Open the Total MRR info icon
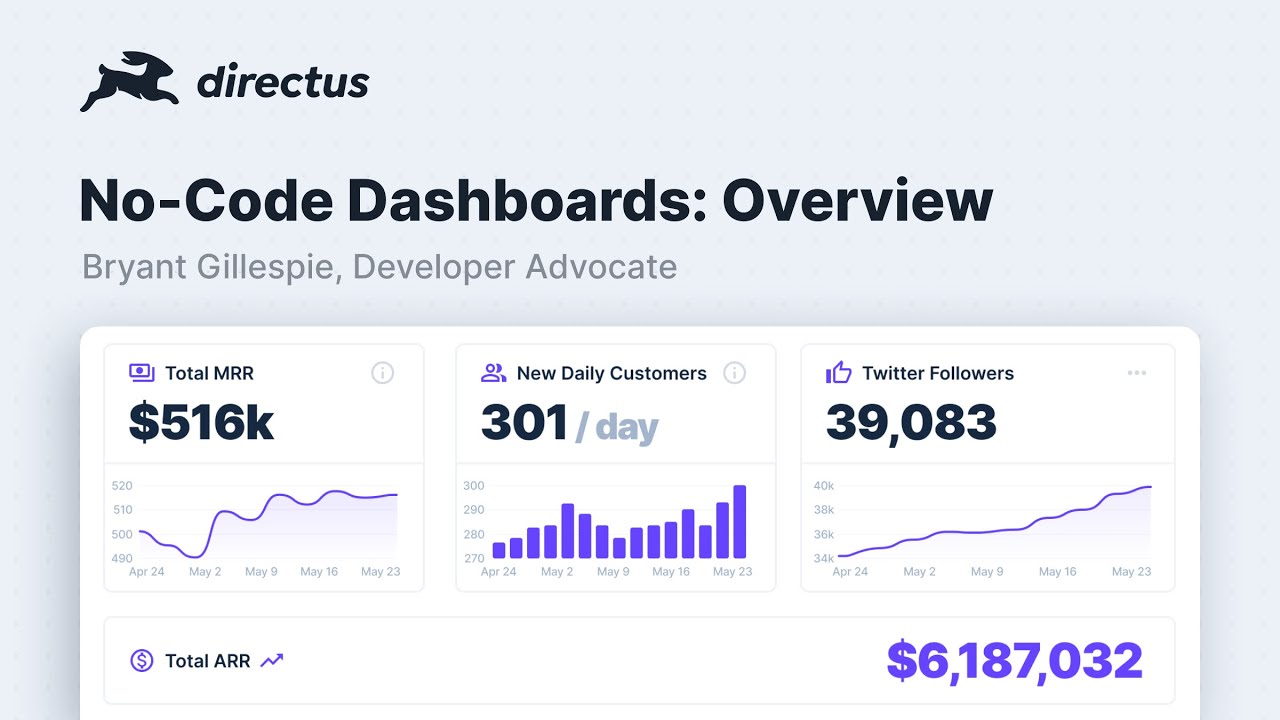Image resolution: width=1280 pixels, height=720 pixels. pos(382,373)
